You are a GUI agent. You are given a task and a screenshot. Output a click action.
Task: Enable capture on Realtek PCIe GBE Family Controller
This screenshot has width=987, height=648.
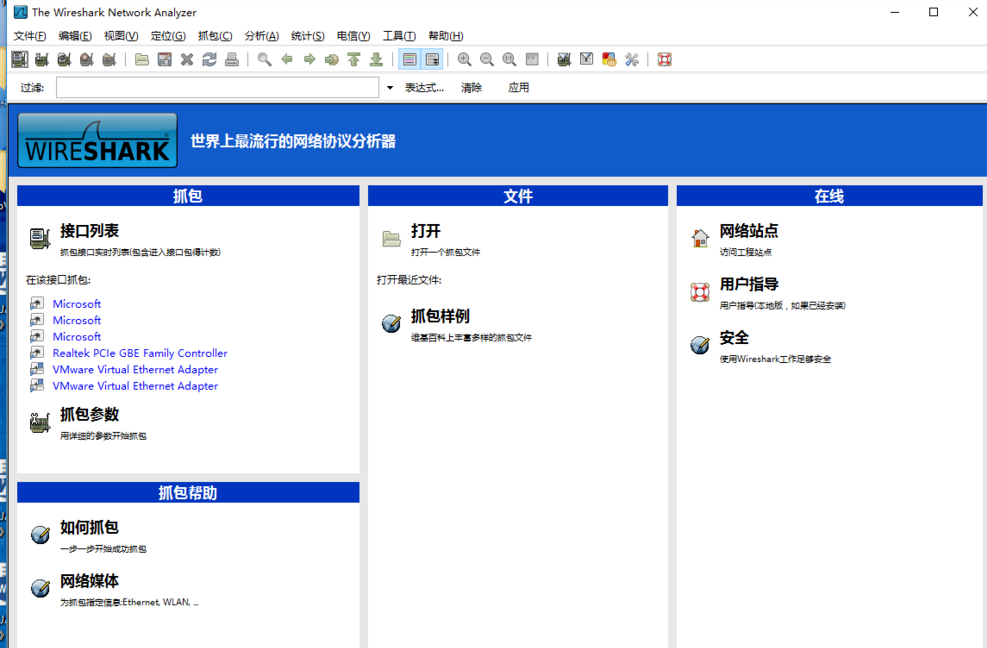[x=139, y=353]
